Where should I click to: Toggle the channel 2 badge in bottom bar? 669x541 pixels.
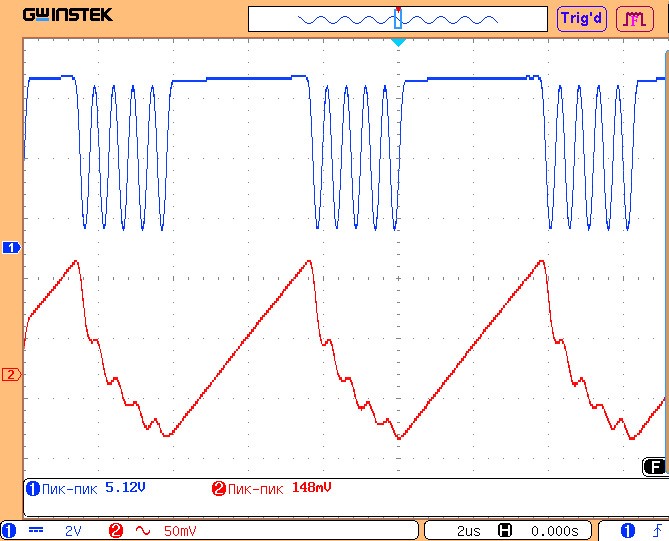pyautogui.click(x=116, y=530)
